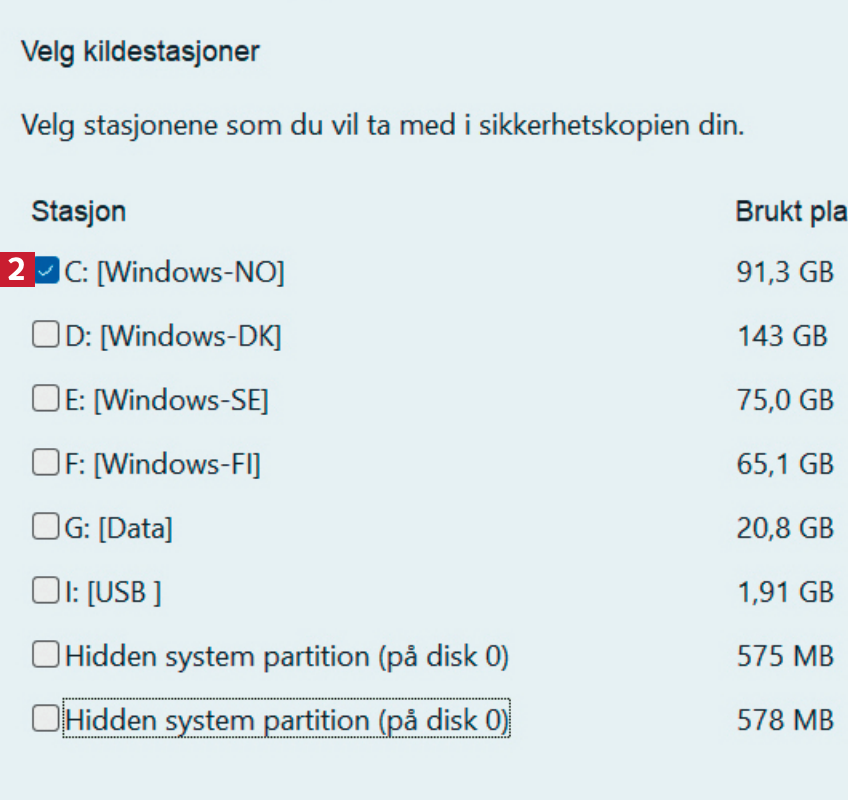Click the Stasjon column header
This screenshot has width=848, height=800.
[78, 212]
